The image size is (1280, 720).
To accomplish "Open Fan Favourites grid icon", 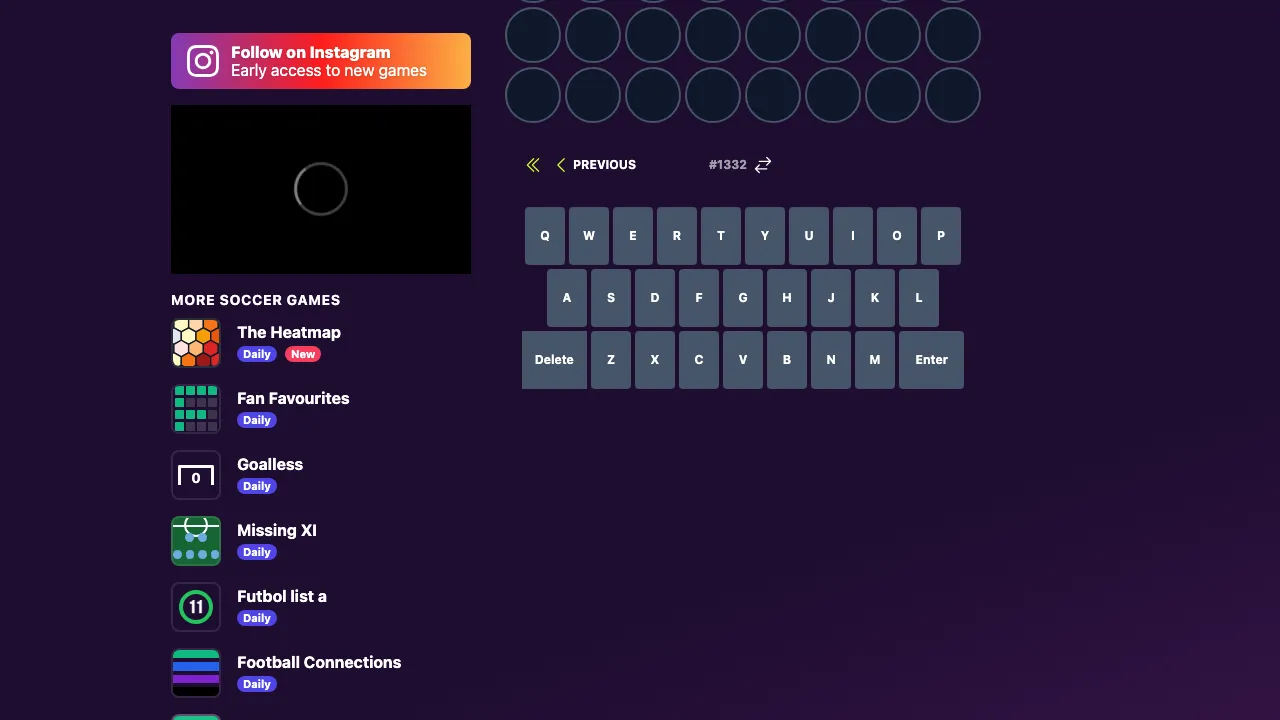I will click(x=196, y=409).
